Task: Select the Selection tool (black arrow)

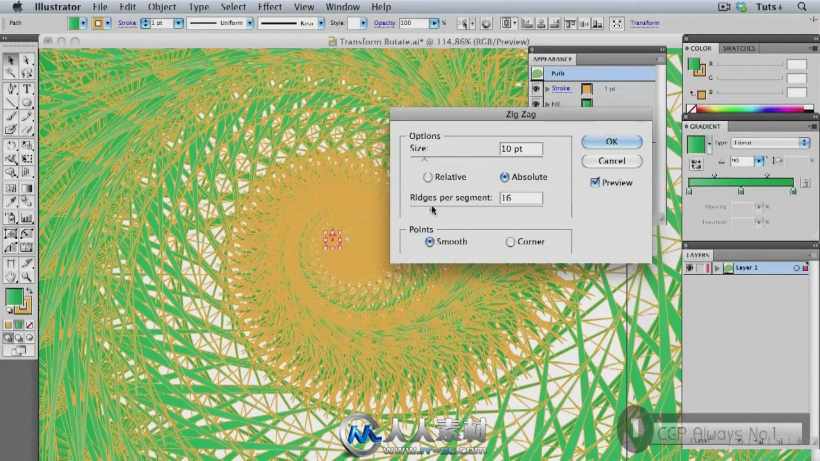Action: coord(10,61)
